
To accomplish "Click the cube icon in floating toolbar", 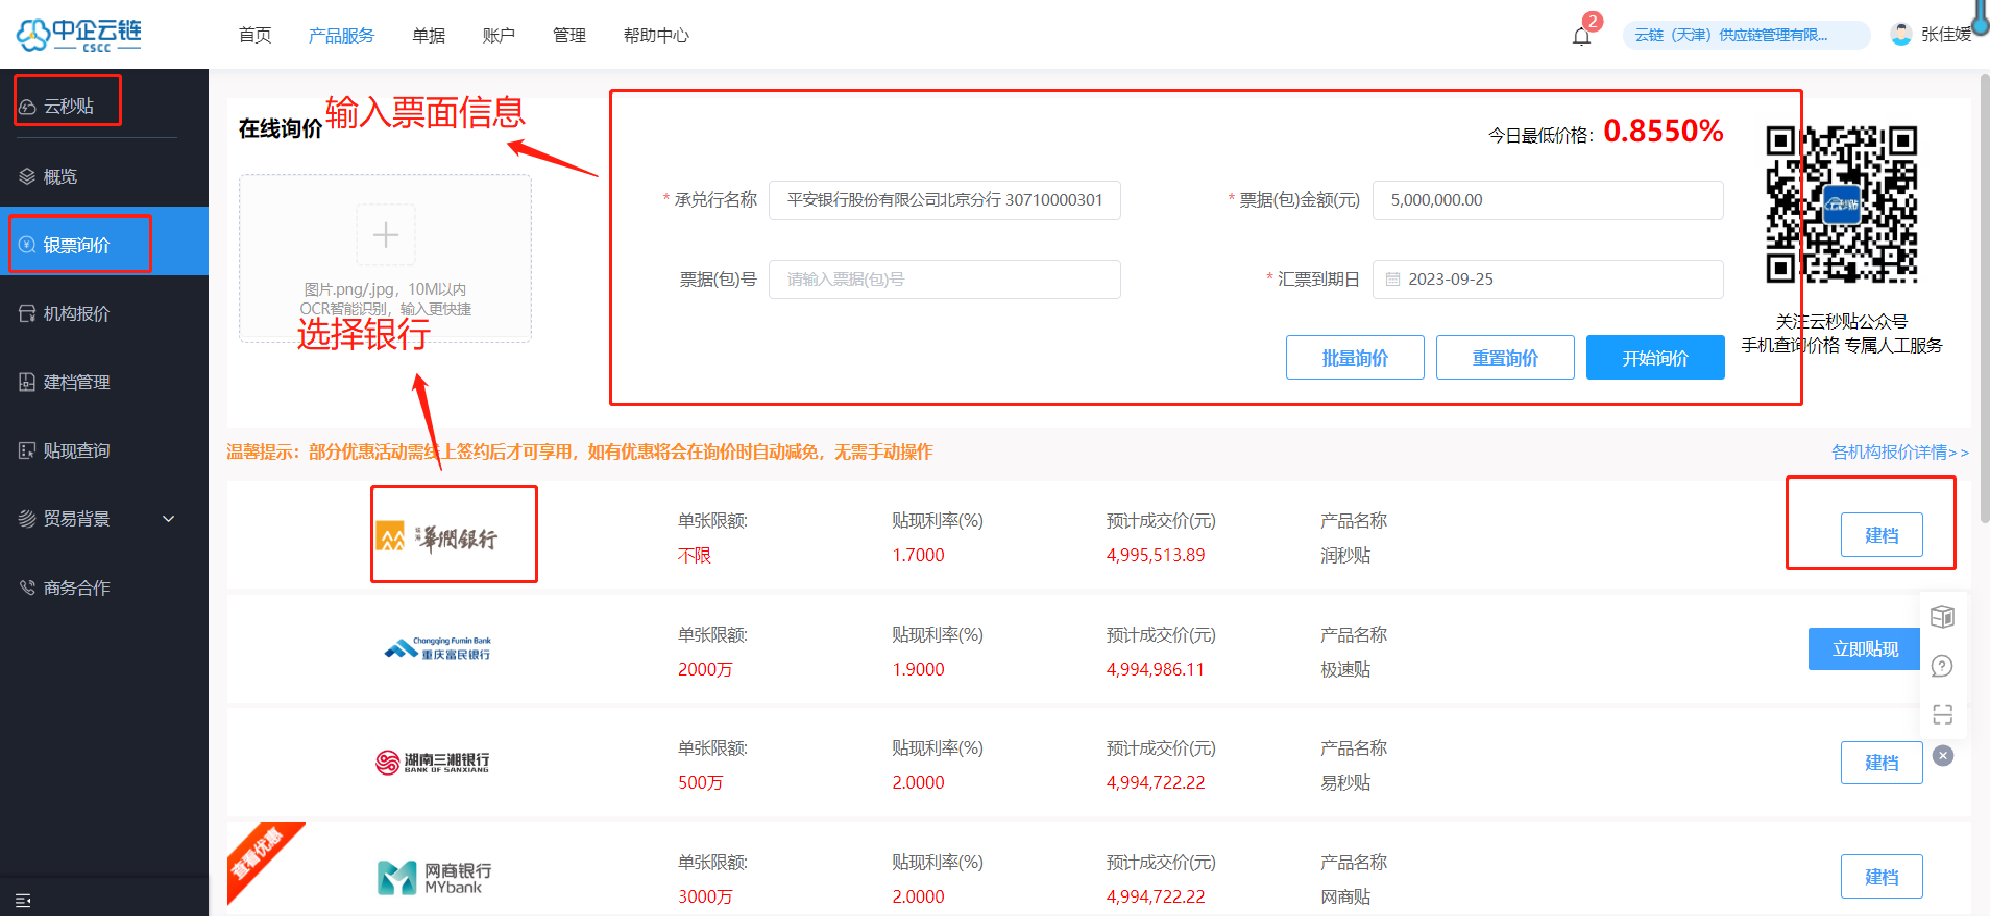I will coord(1942,617).
